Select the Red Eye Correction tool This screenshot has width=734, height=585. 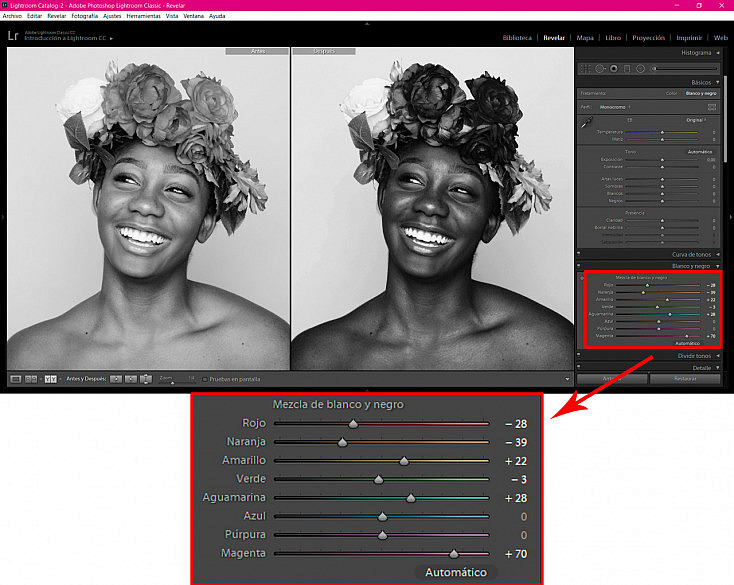(x=613, y=69)
